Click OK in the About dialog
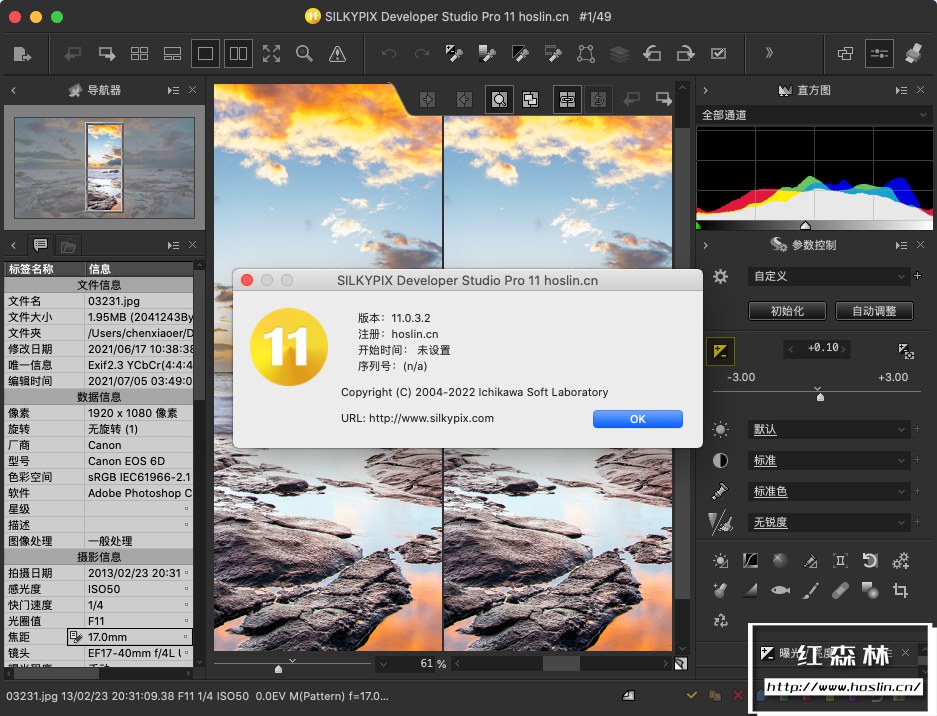This screenshot has width=937, height=716. tap(637, 419)
